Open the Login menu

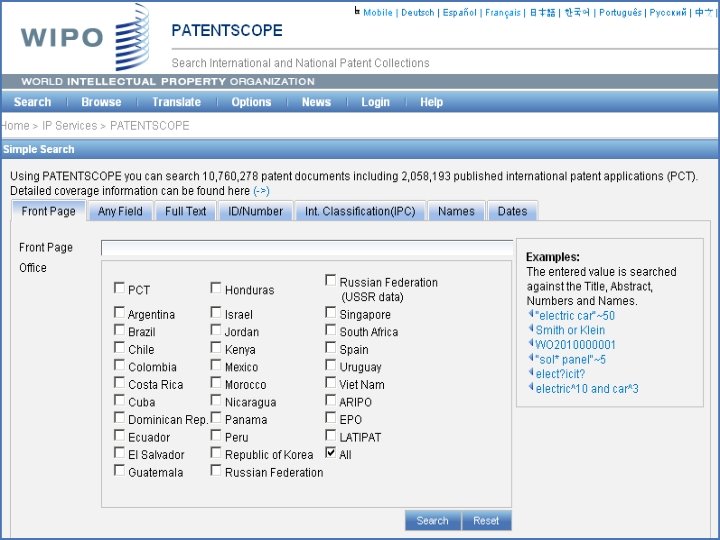click(375, 102)
